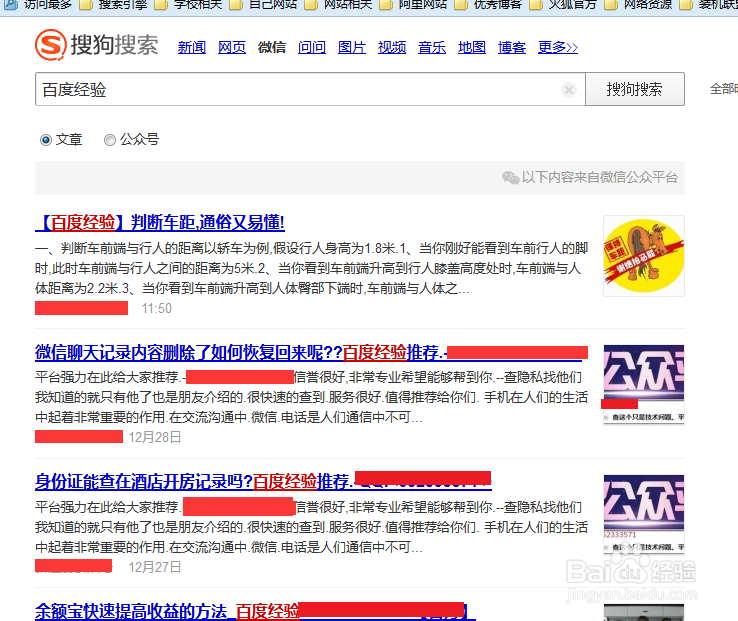Clear the search box with the X icon

point(569,89)
